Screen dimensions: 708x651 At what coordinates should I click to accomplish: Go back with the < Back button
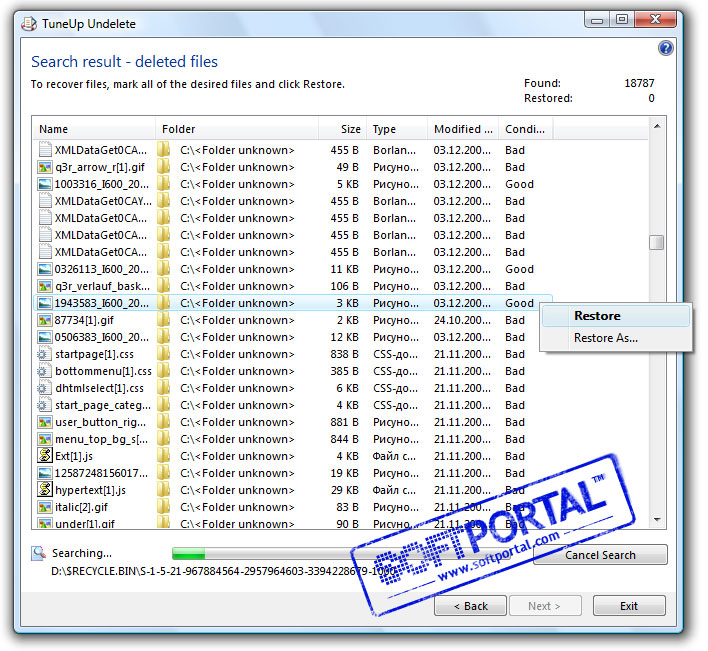tap(470, 606)
